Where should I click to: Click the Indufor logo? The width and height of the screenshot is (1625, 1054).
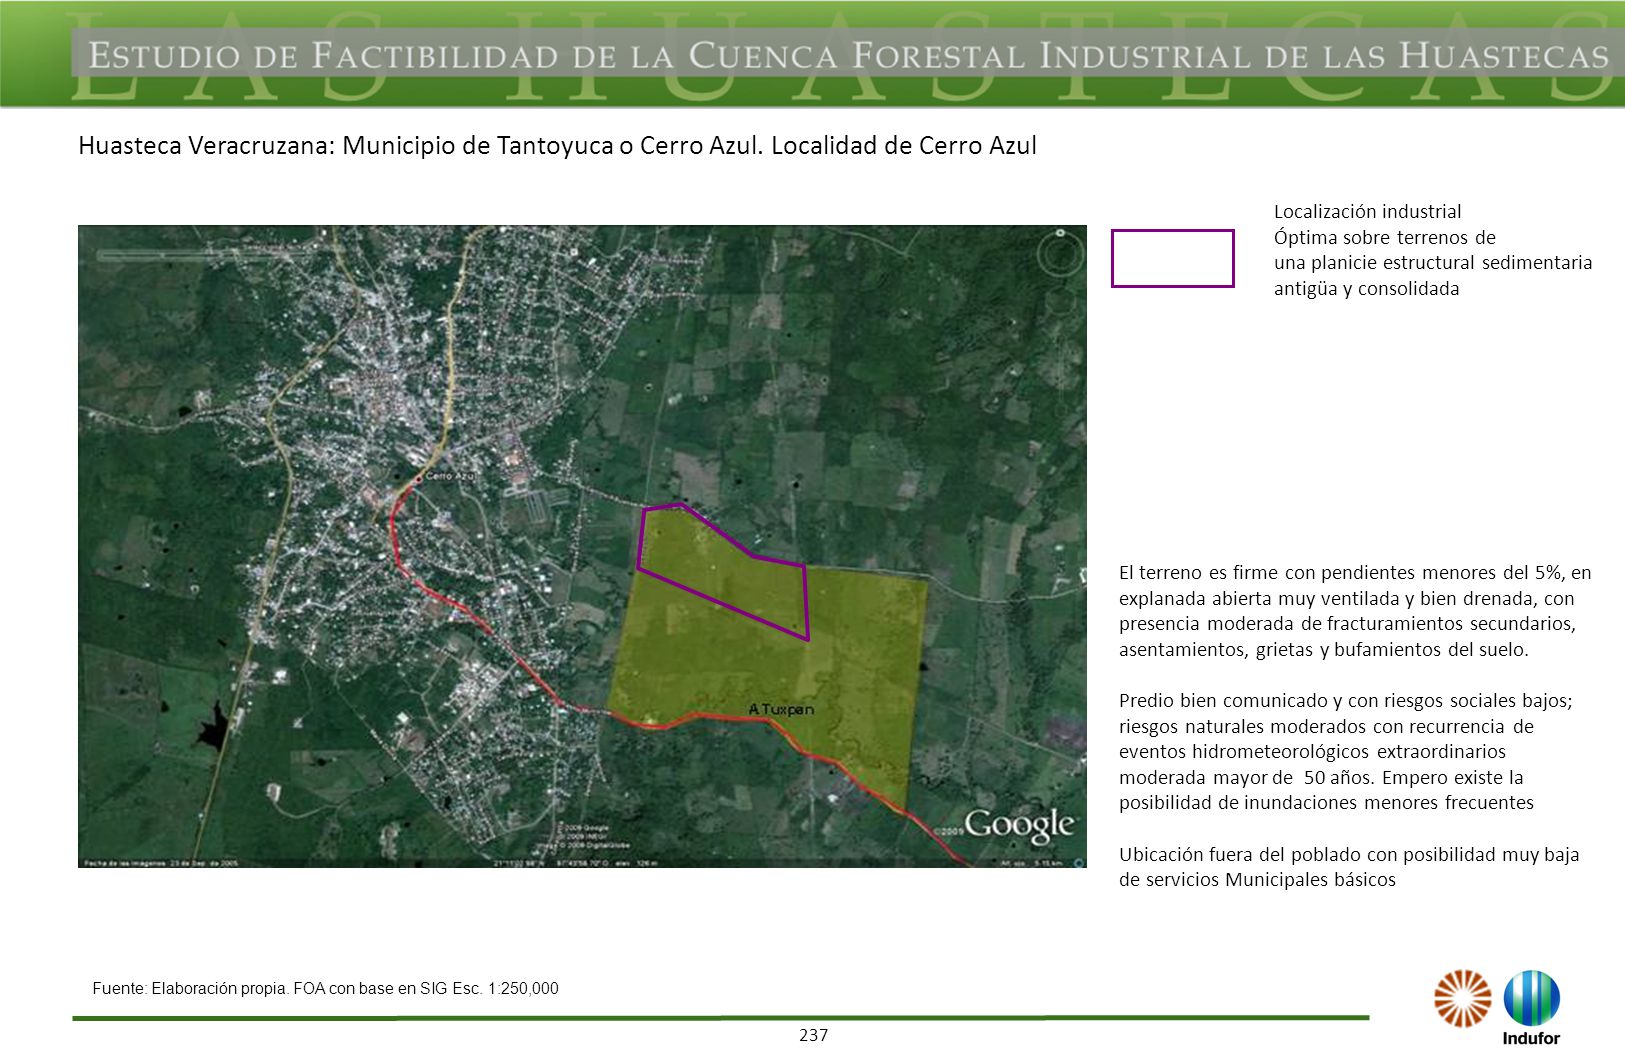coord(1531,1008)
